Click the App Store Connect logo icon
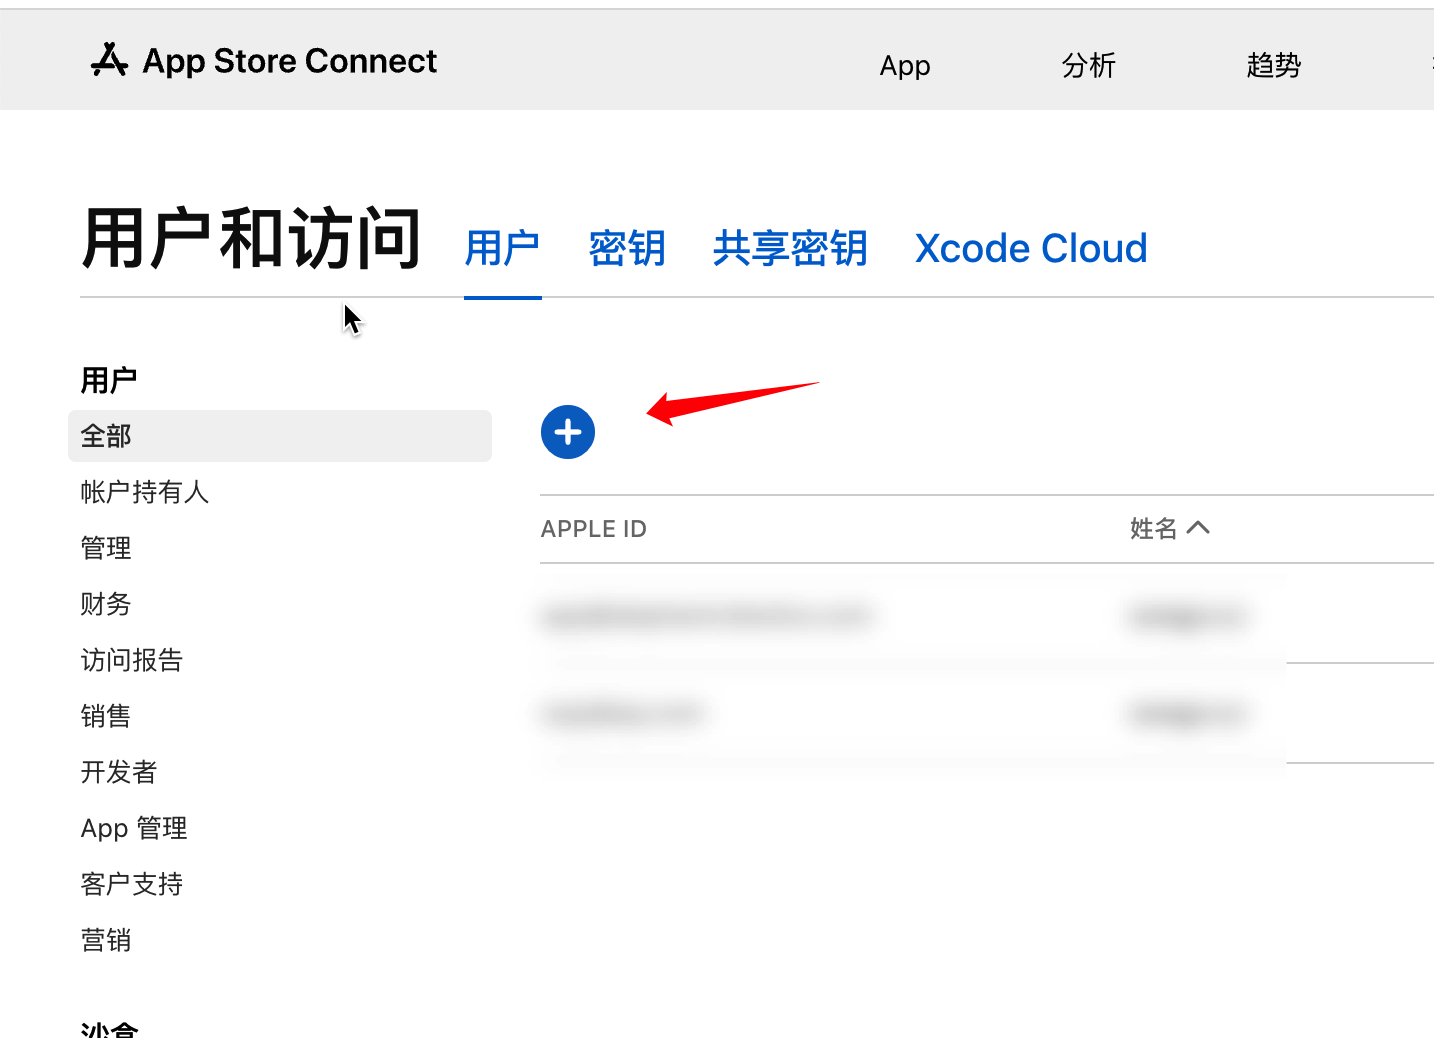The height and width of the screenshot is (1038, 1434). tap(109, 60)
